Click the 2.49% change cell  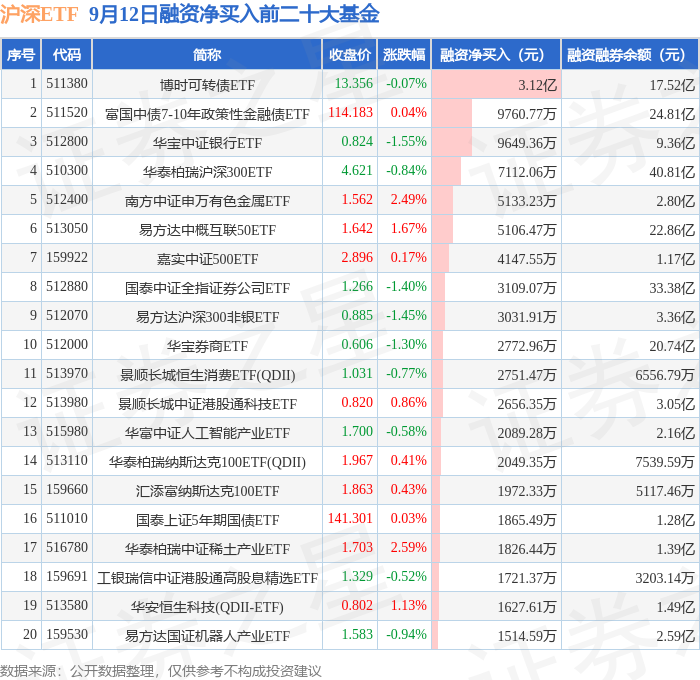(x=408, y=200)
